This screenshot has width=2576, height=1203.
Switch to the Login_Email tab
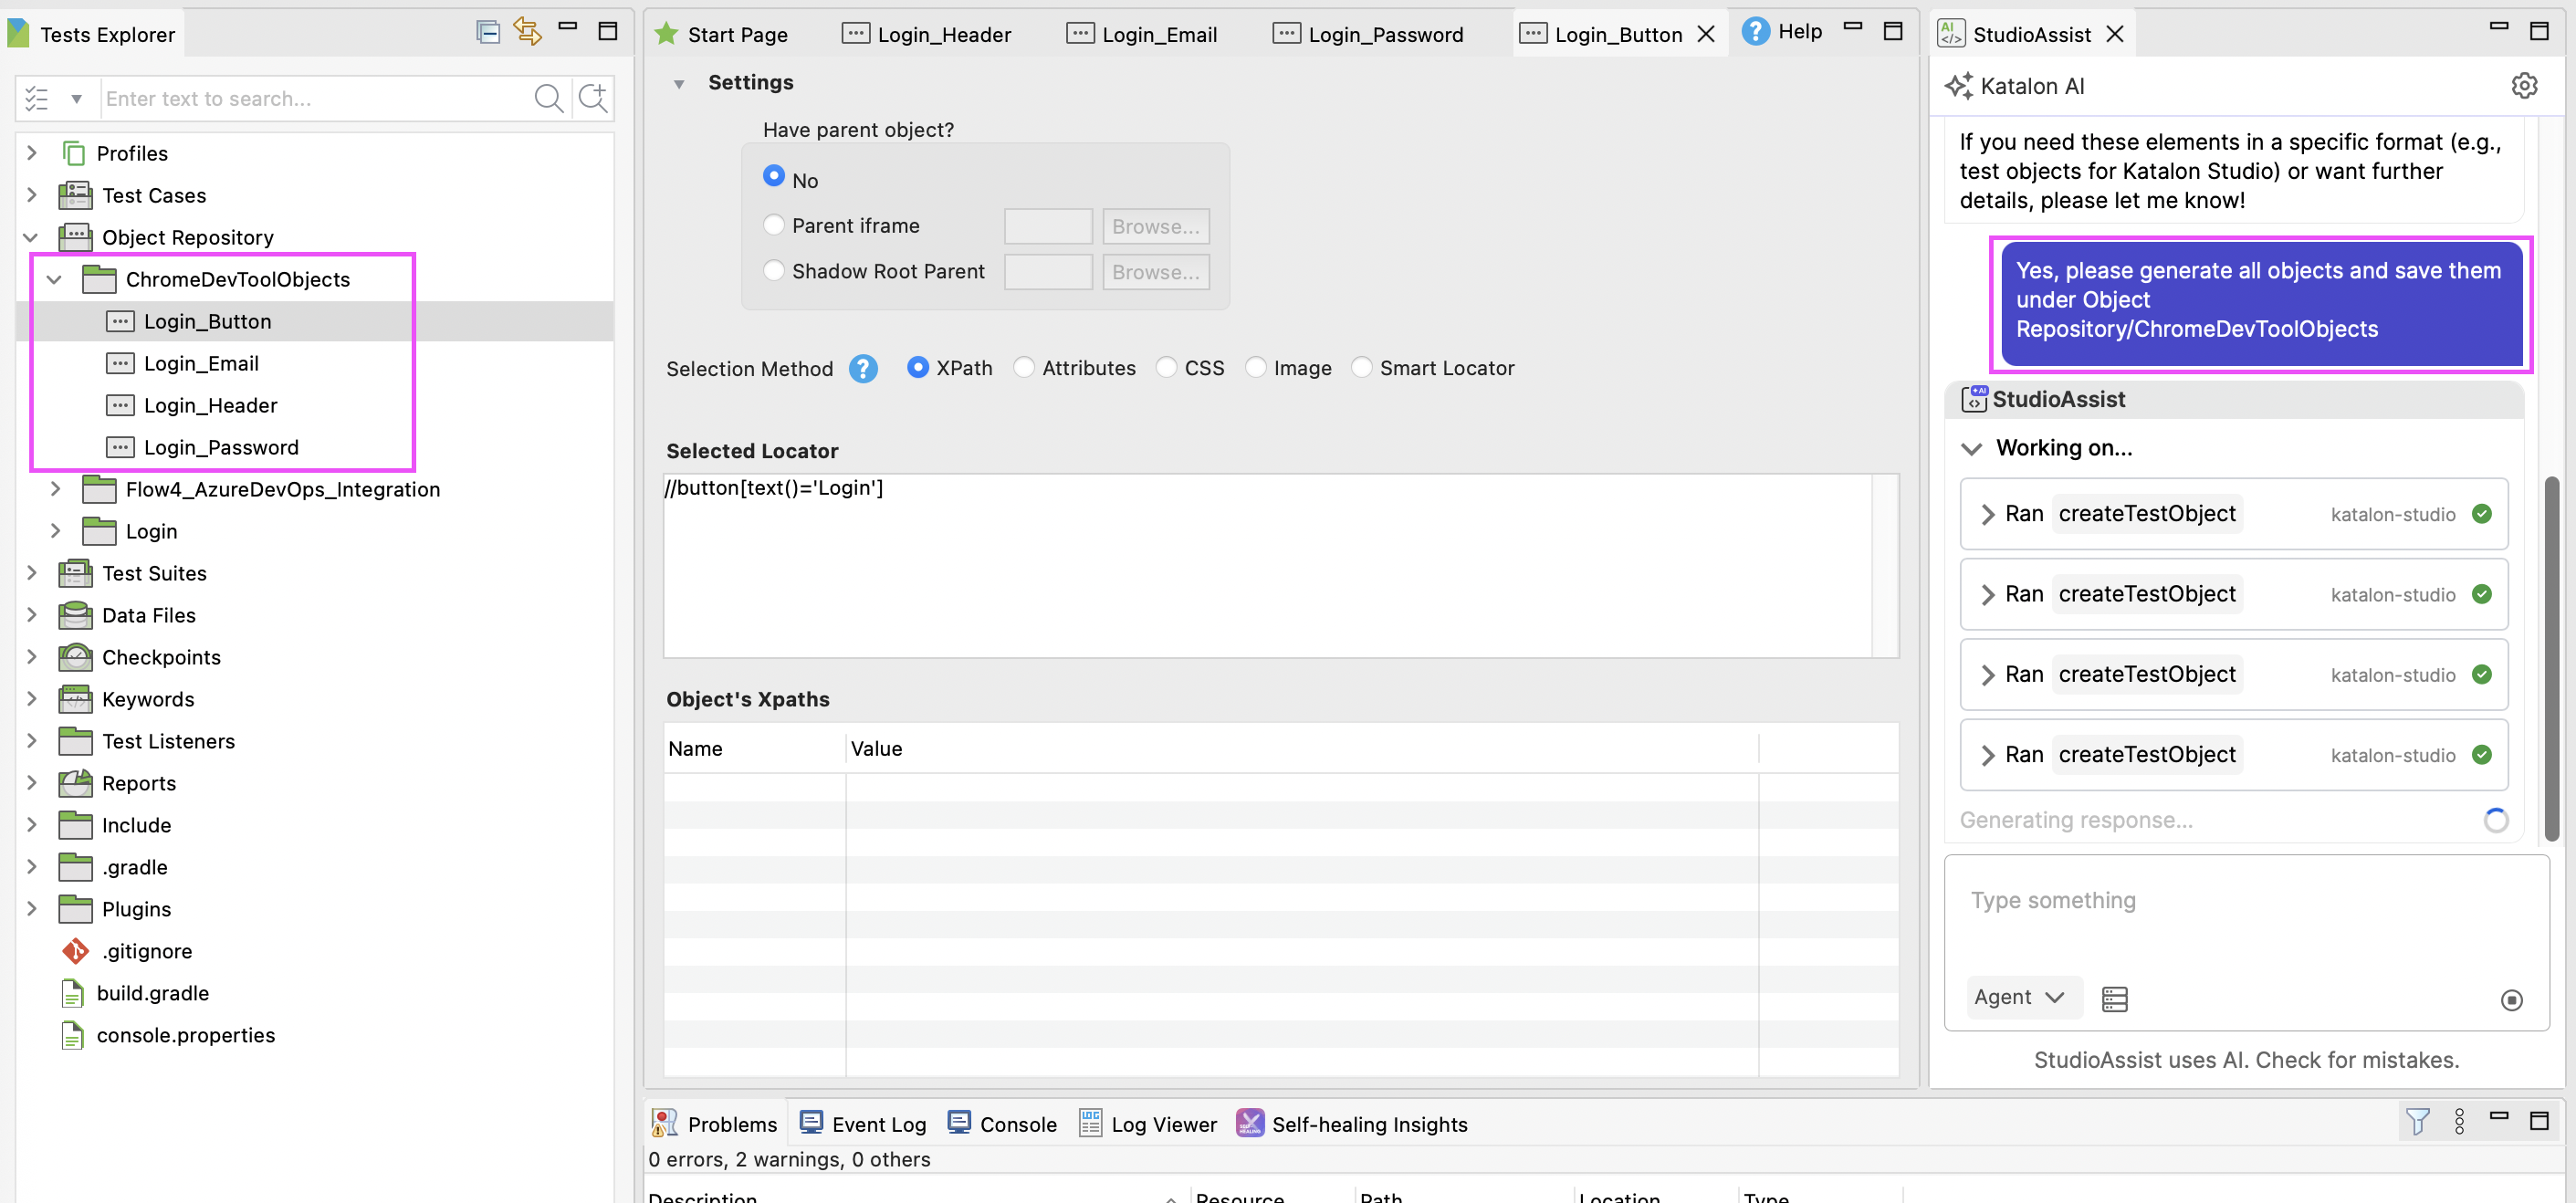[x=1158, y=33]
